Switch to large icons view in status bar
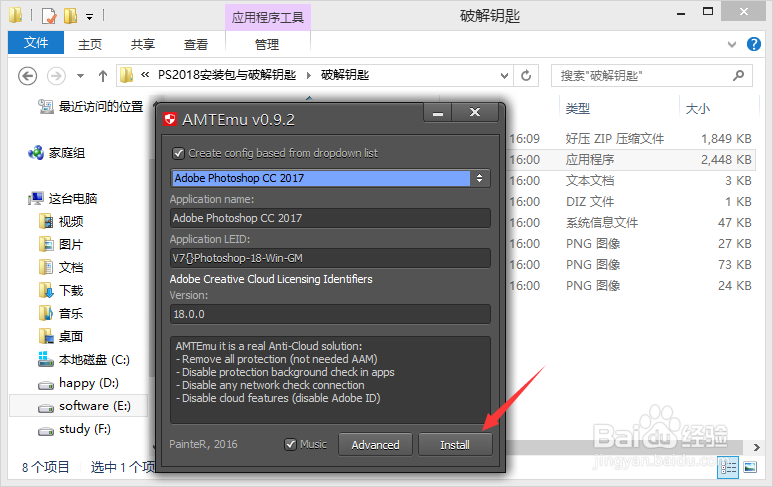Viewport: 773px width, 487px height. pos(750,467)
